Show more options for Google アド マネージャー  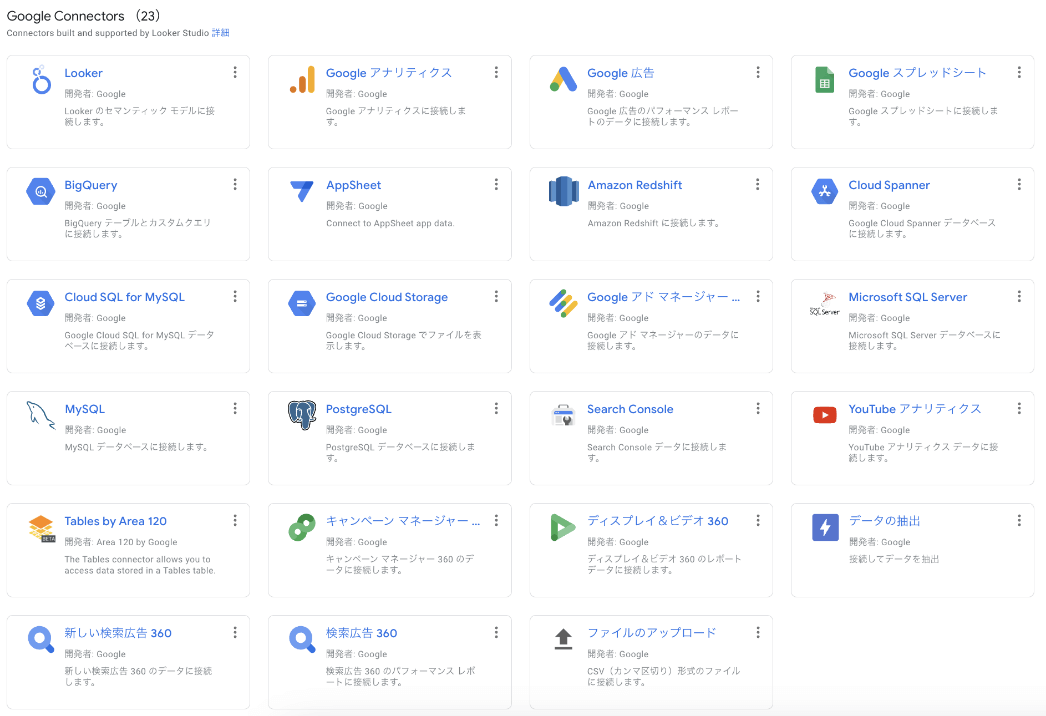tap(758, 296)
